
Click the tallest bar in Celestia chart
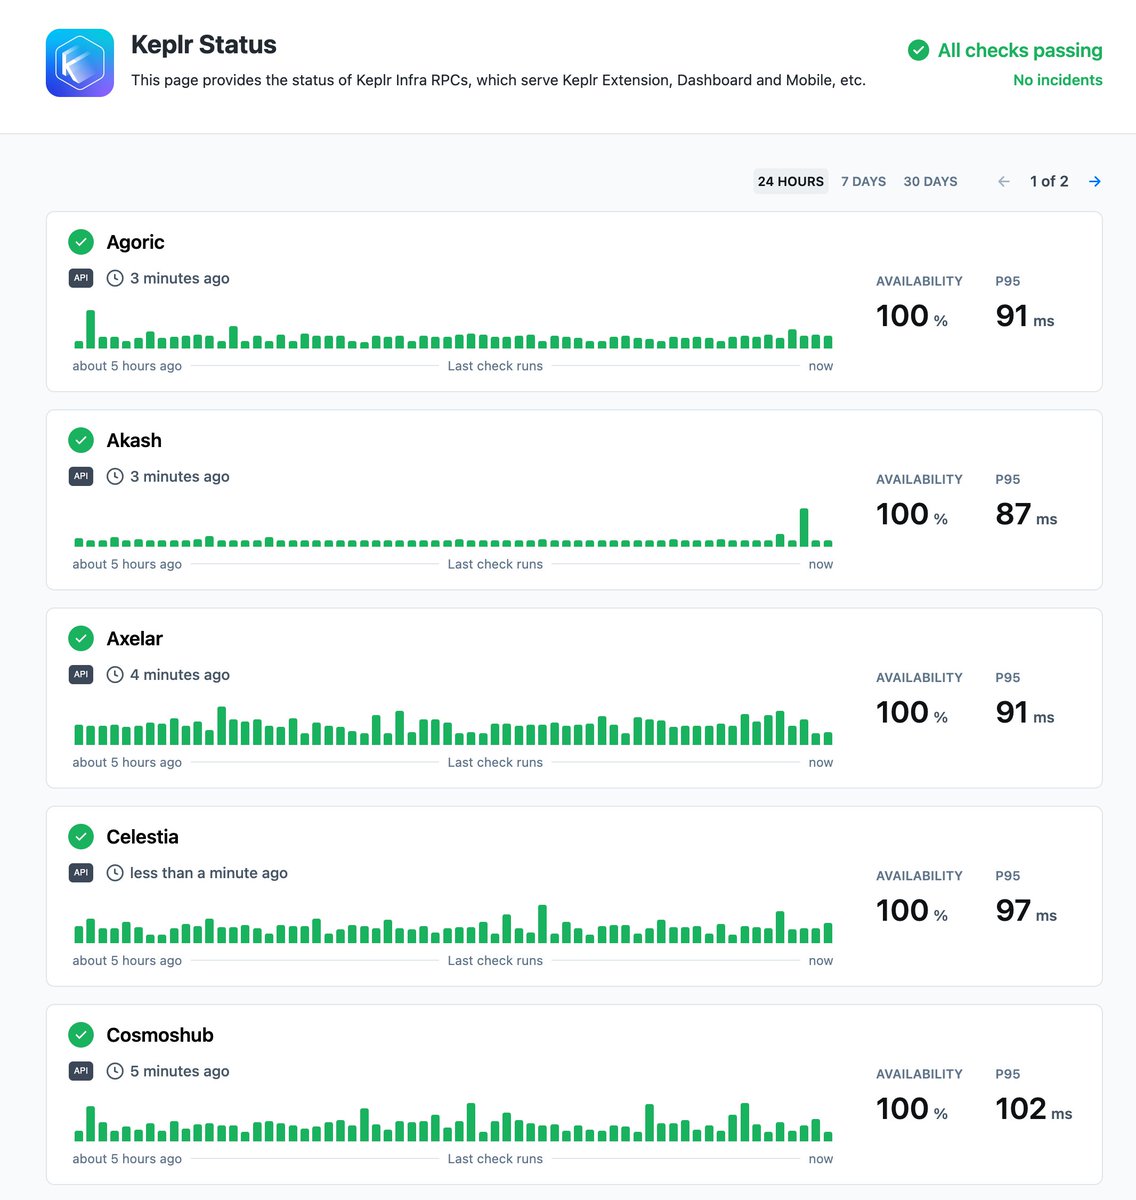tap(542, 924)
